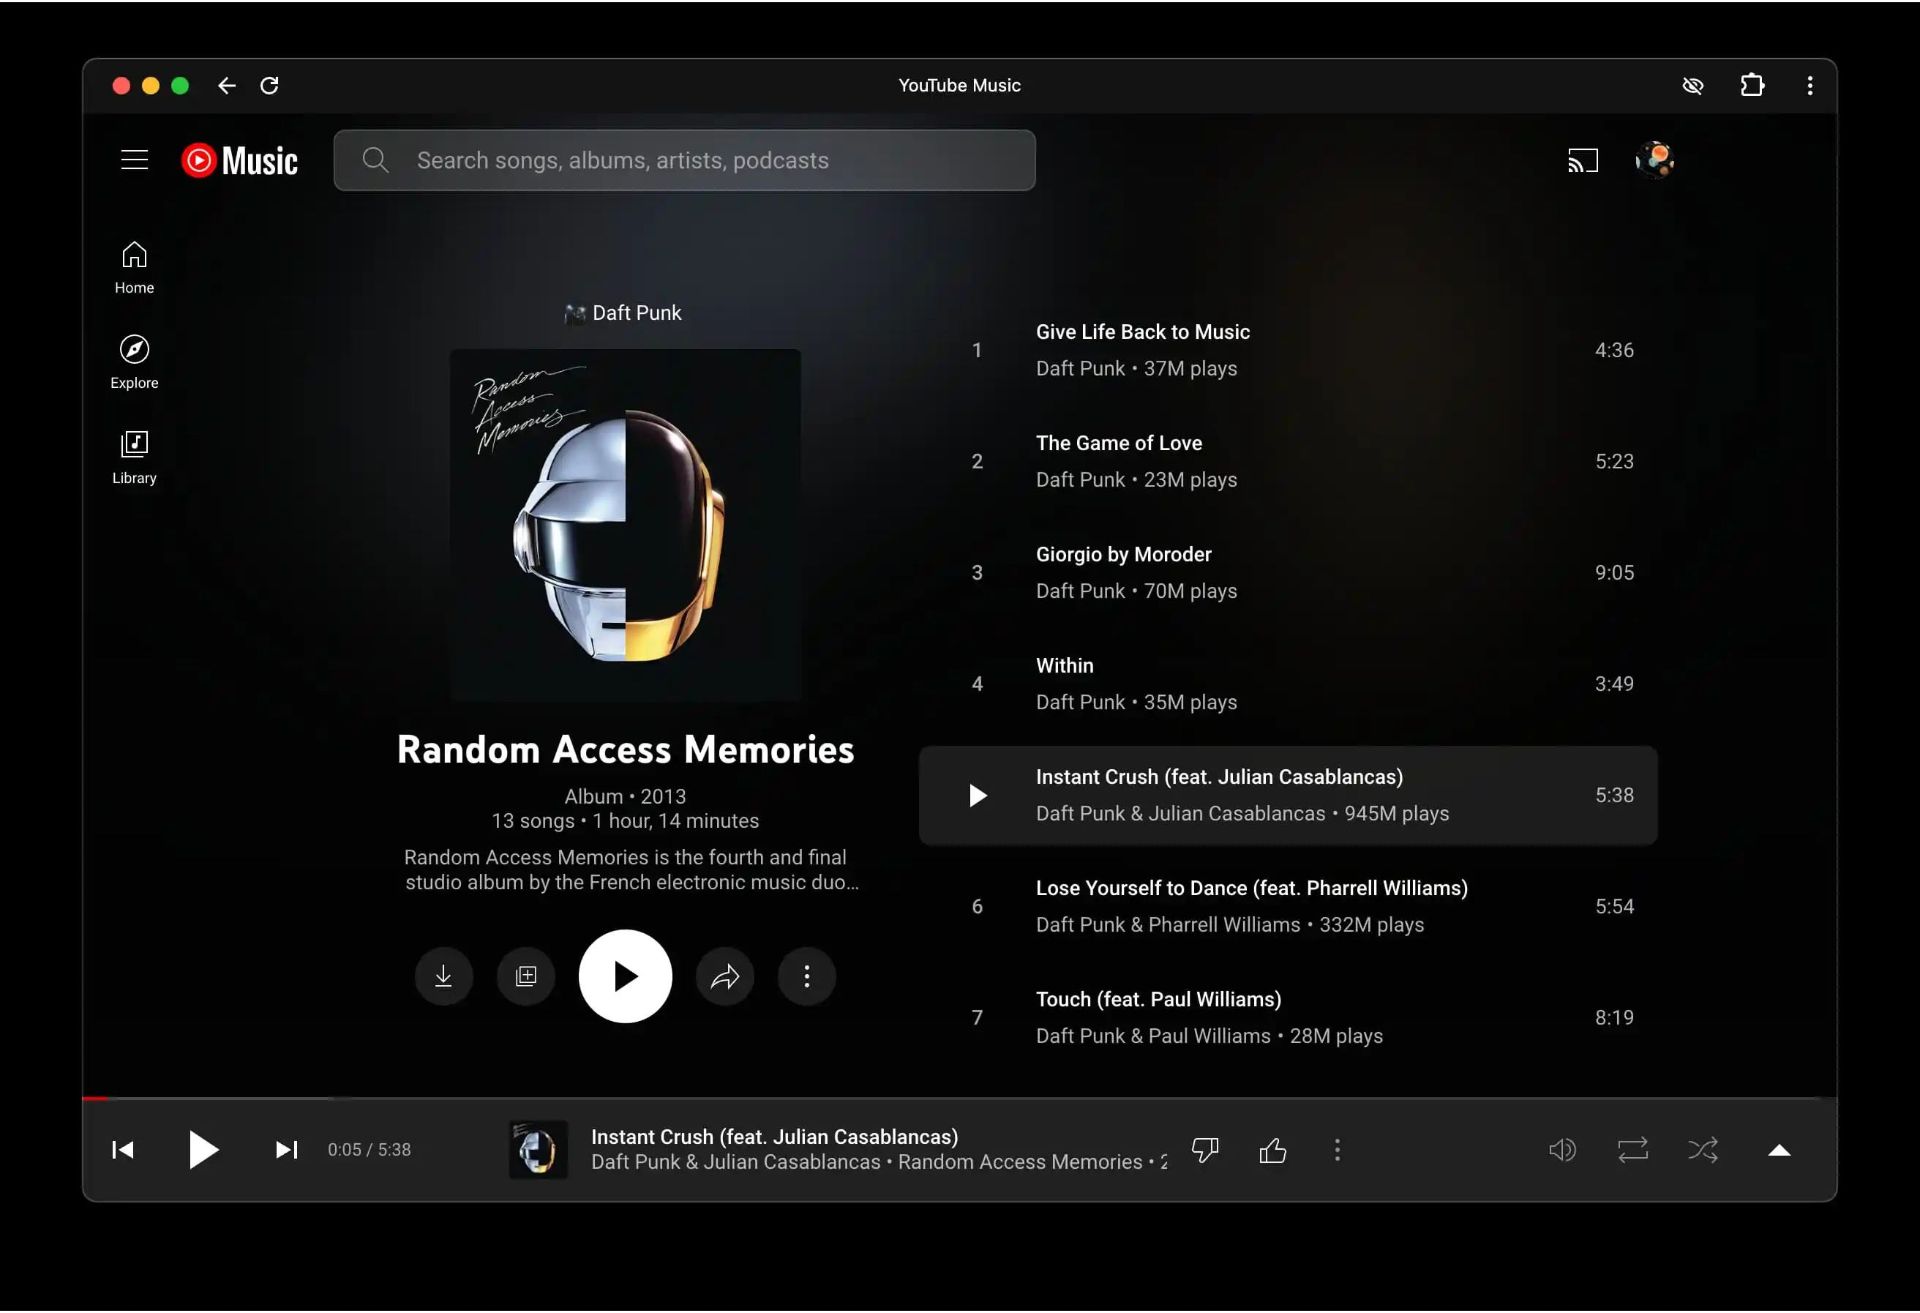Viewport: 1920px width, 1313px height.
Task: Open album more options three-dot menu
Action: pos(807,976)
